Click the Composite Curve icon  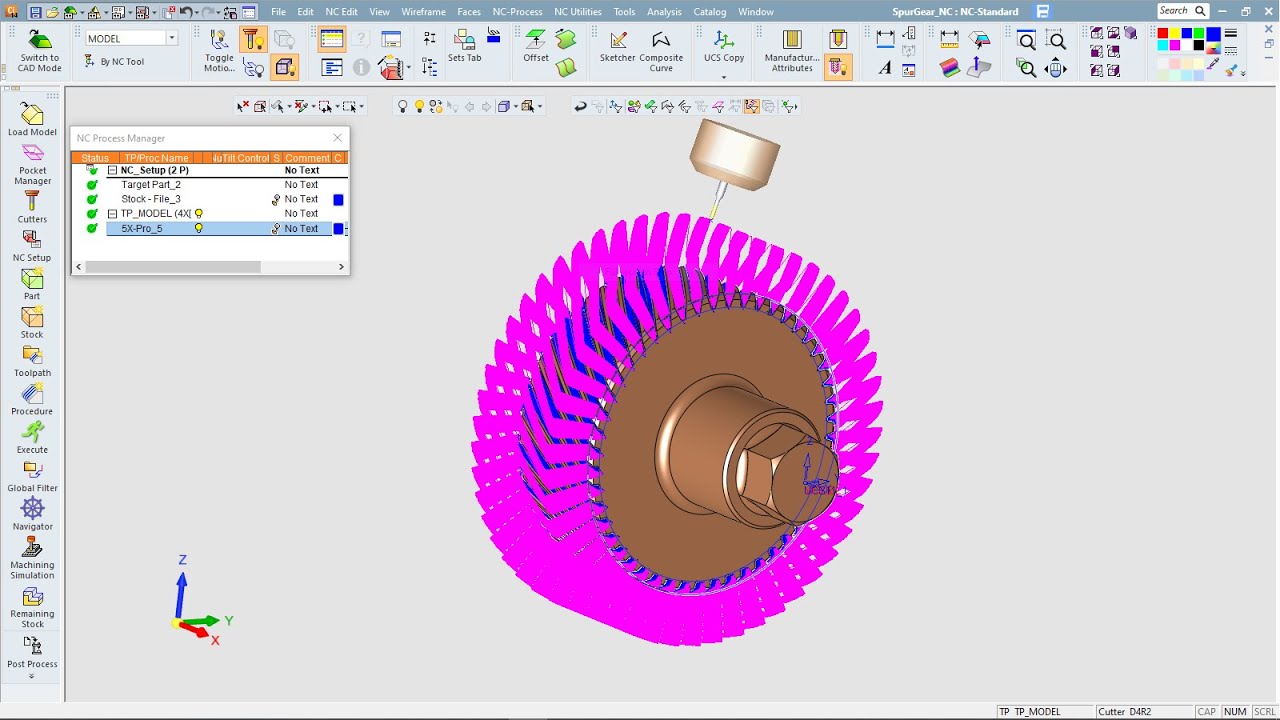tap(661, 40)
